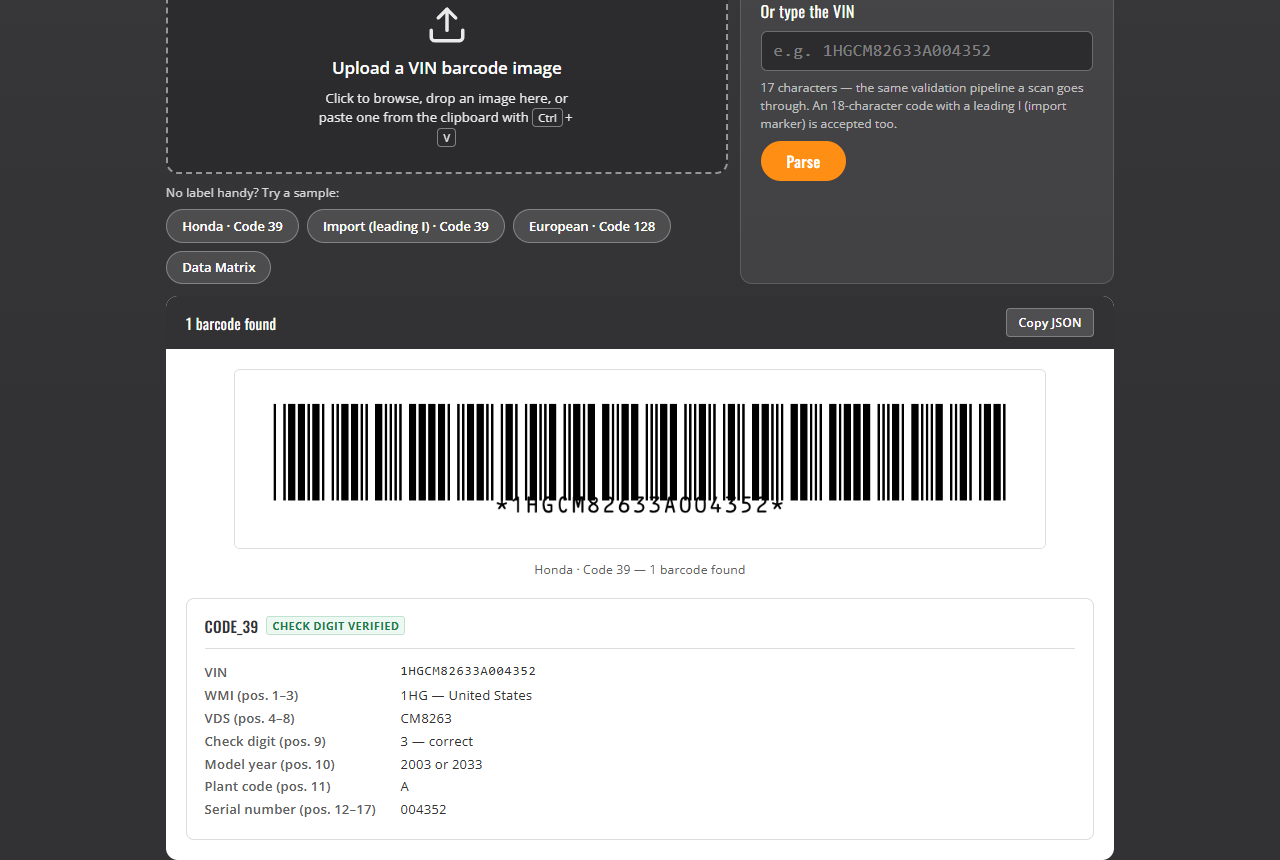Click the upload arrow icon

(447, 25)
